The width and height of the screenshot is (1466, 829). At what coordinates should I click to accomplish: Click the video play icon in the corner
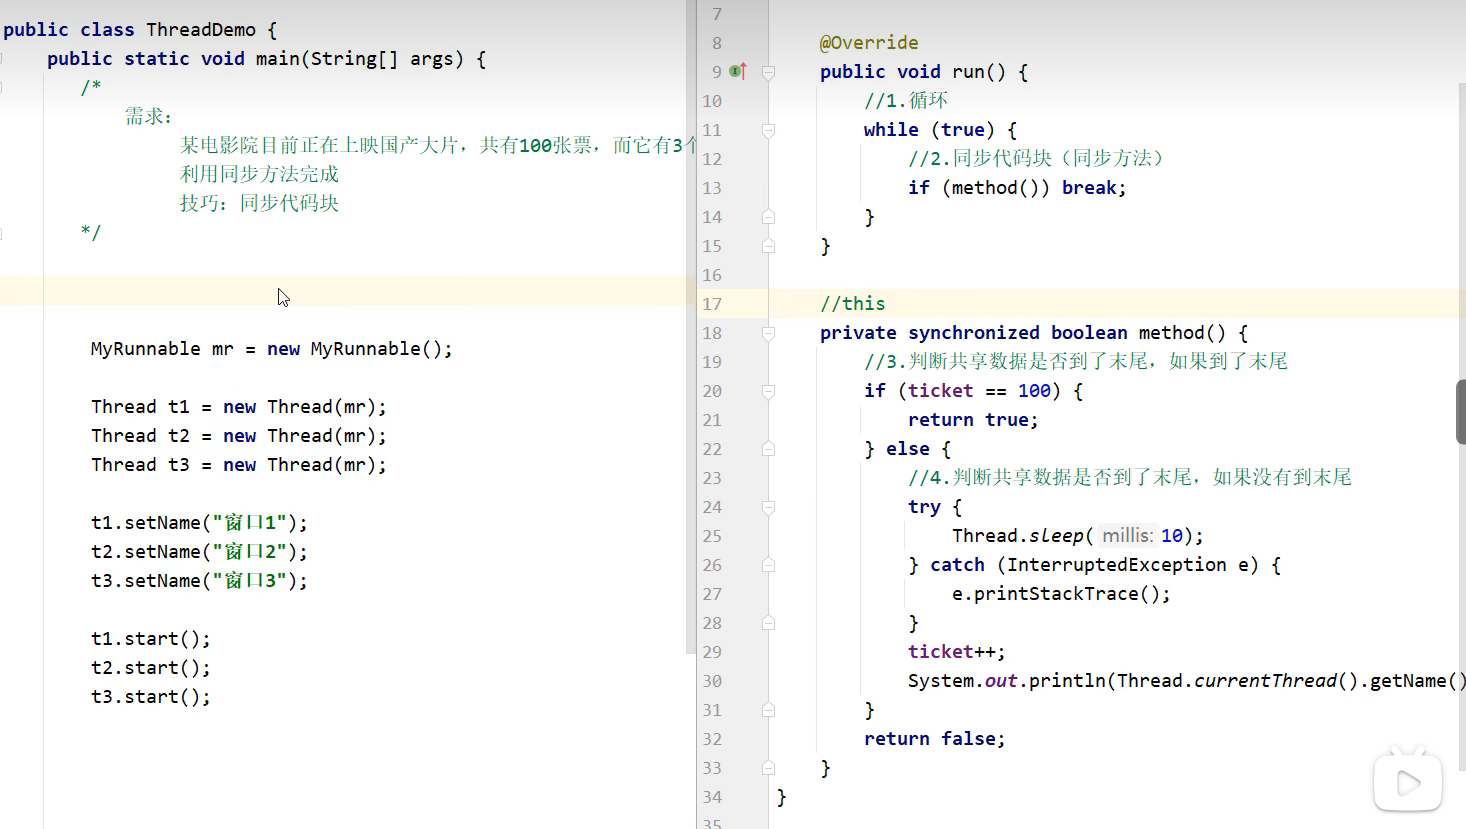point(1407,780)
